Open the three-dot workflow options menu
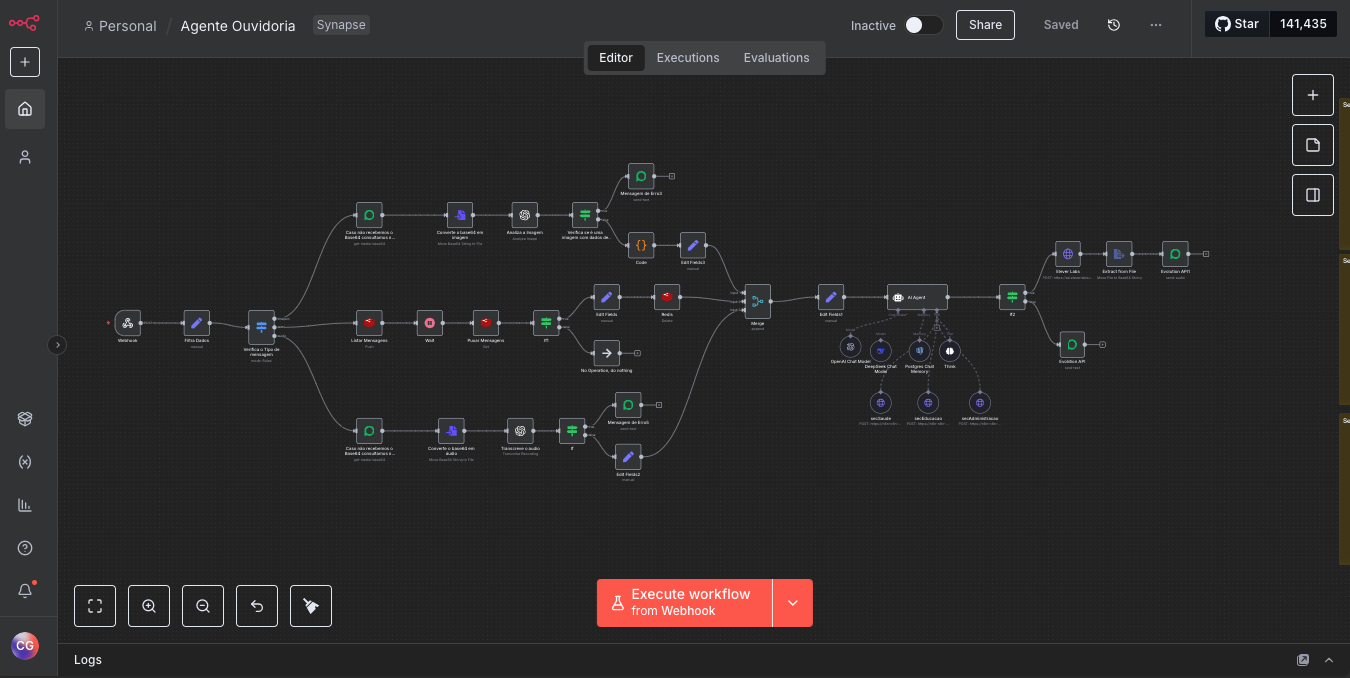 (x=1156, y=25)
